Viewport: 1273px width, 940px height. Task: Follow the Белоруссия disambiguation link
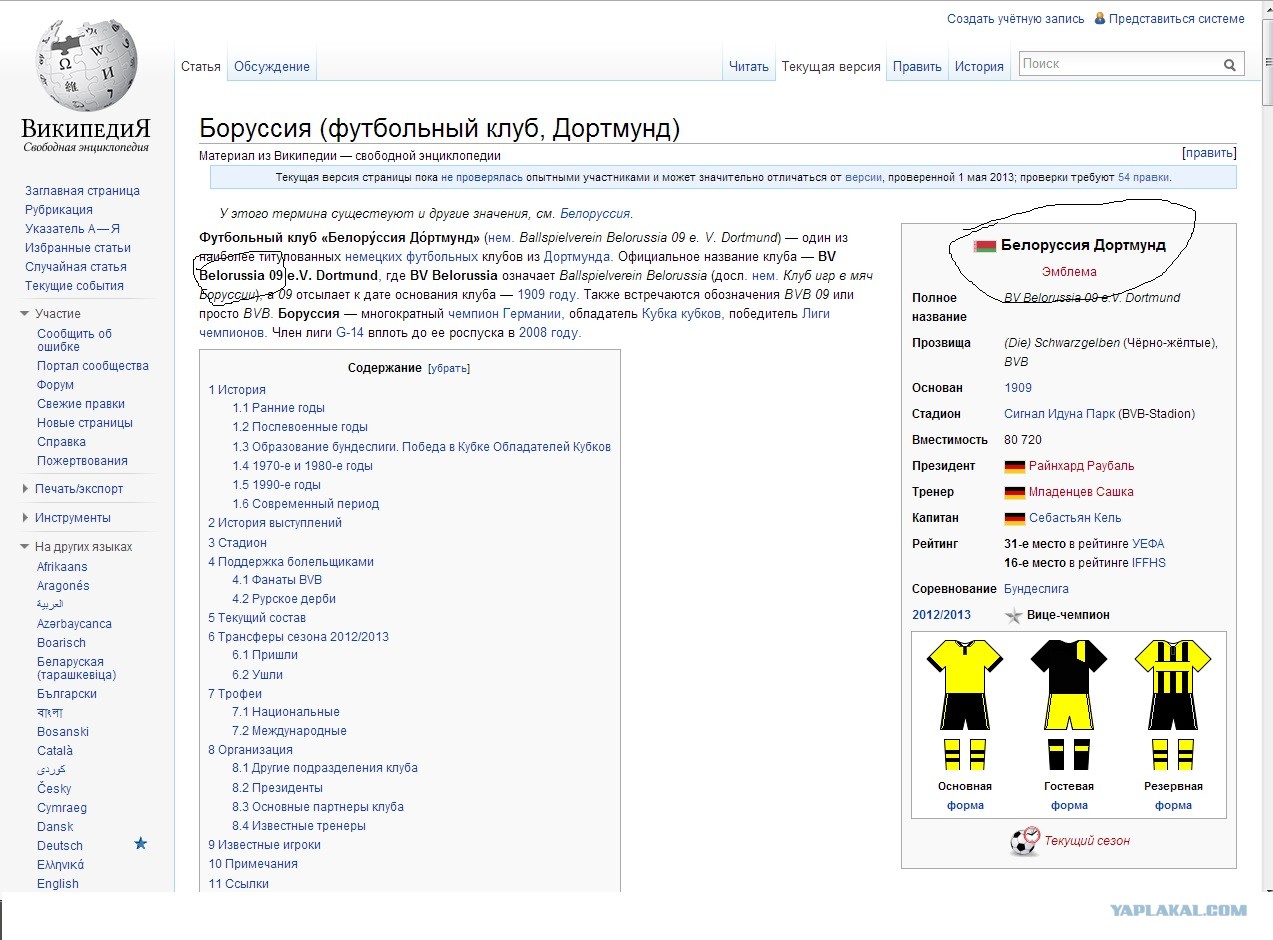[595, 214]
